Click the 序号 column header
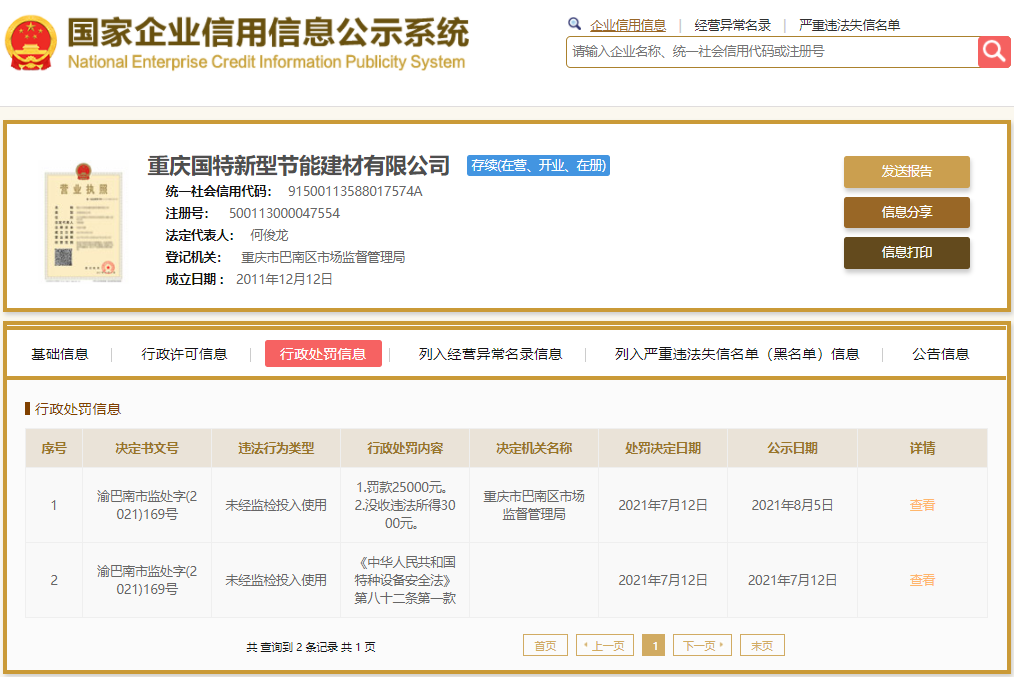Screen dimensions: 1014x677 click(x=54, y=448)
